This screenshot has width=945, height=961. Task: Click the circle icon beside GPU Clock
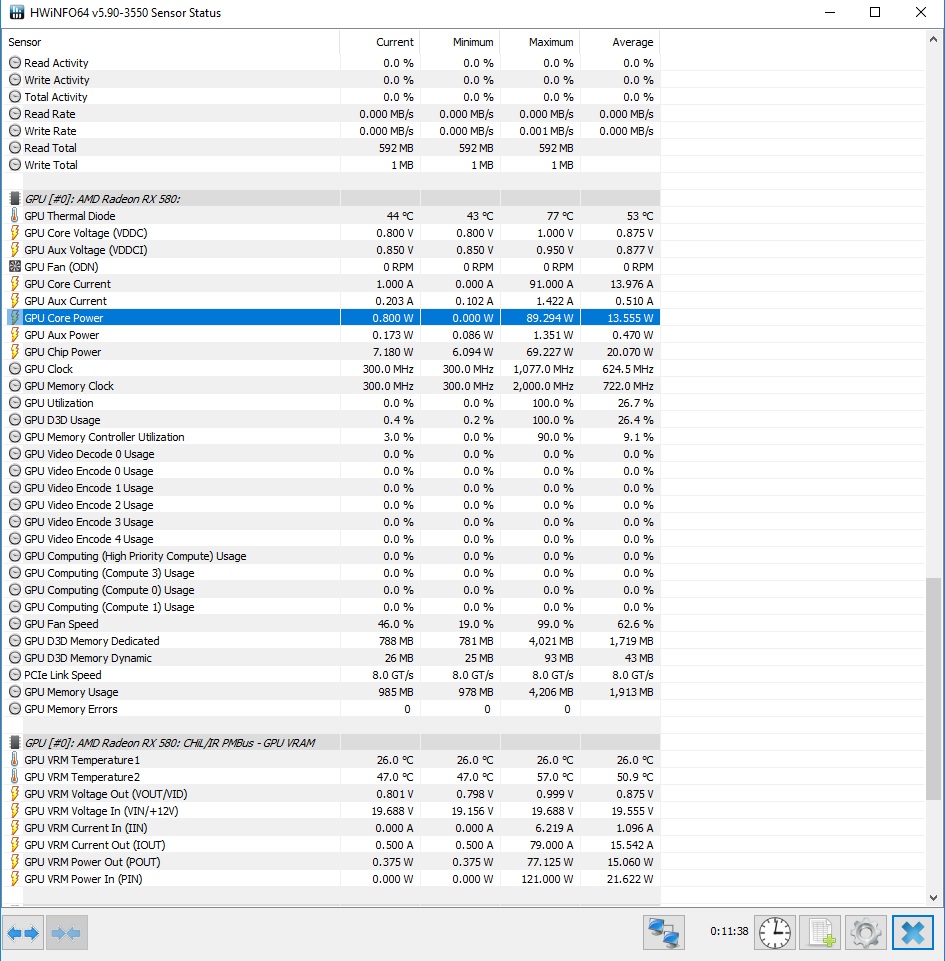[15, 369]
